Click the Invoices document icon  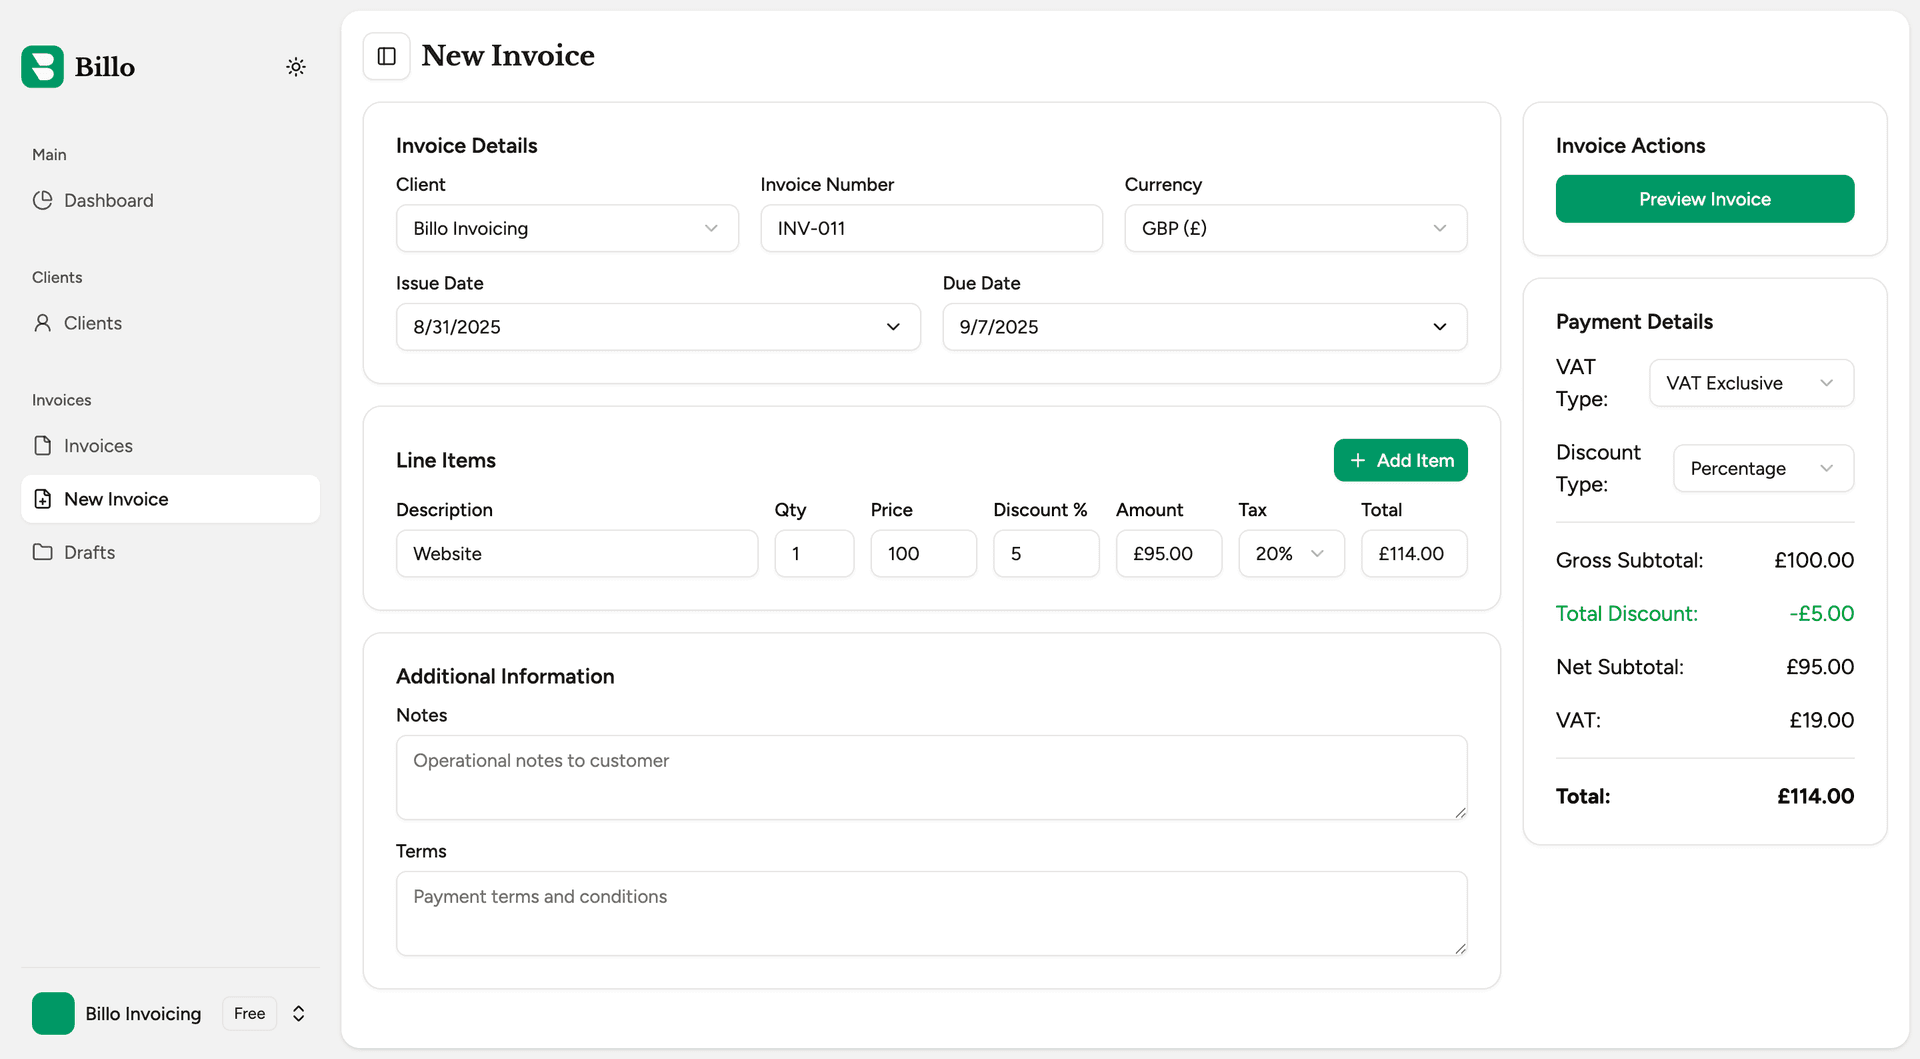[41, 445]
